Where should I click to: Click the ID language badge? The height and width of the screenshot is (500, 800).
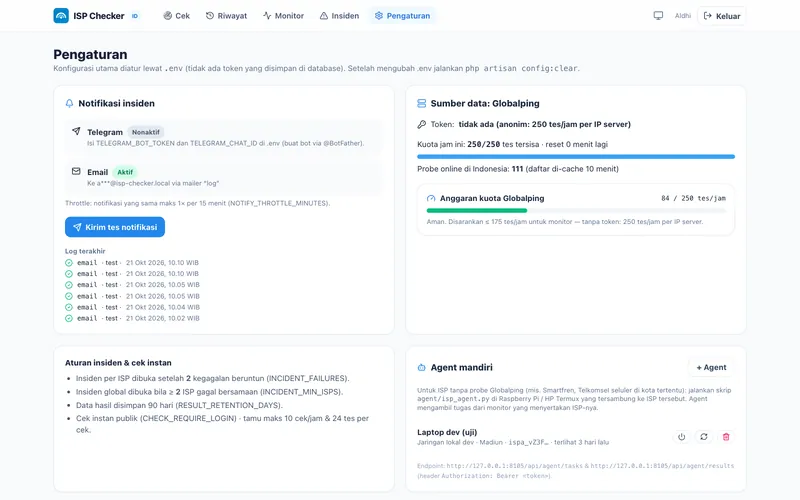pos(135,16)
